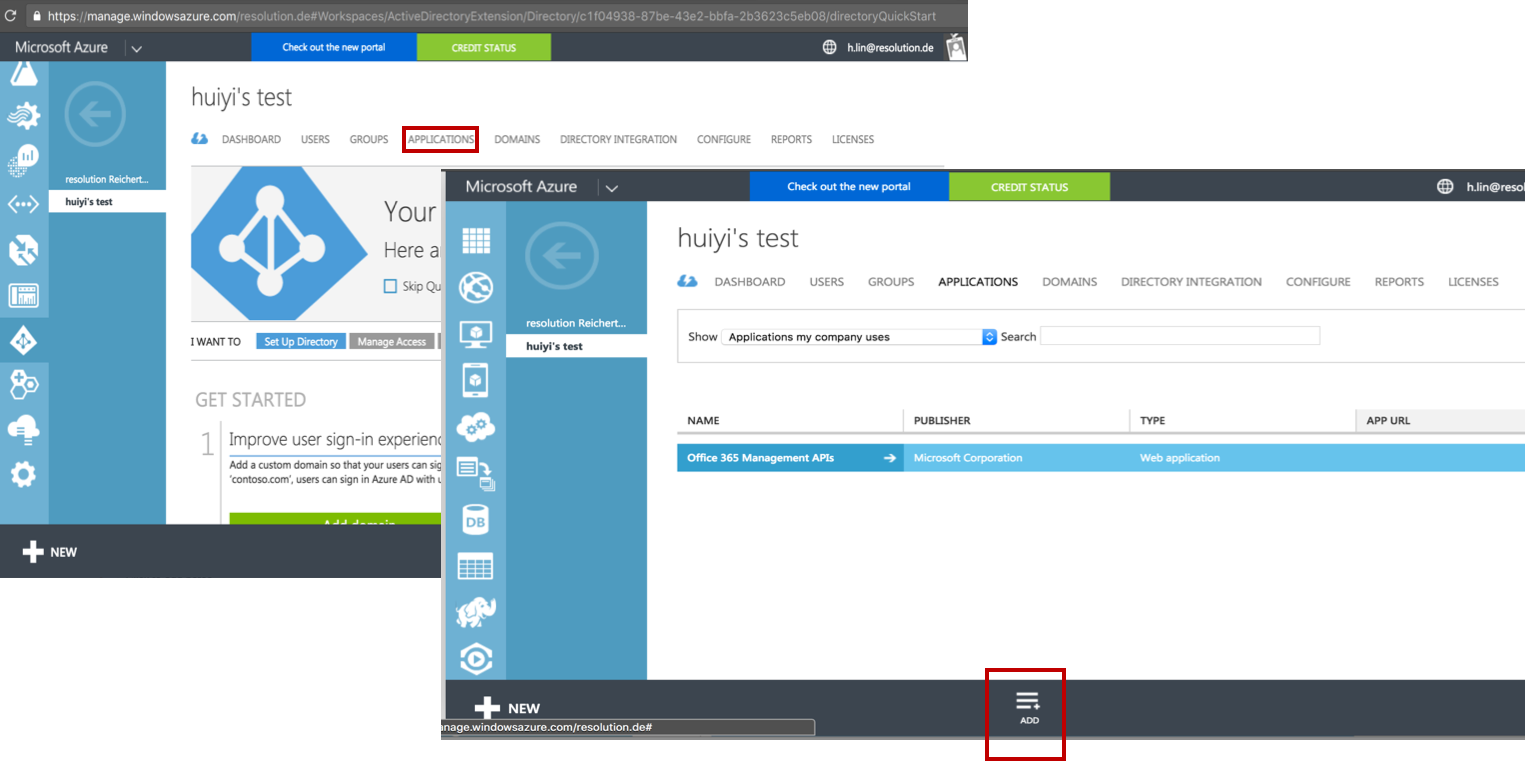Screen dimensions: 1525x761
Task: Open the Marketplace hexagons icon in back sidebar
Action: click(x=23, y=383)
